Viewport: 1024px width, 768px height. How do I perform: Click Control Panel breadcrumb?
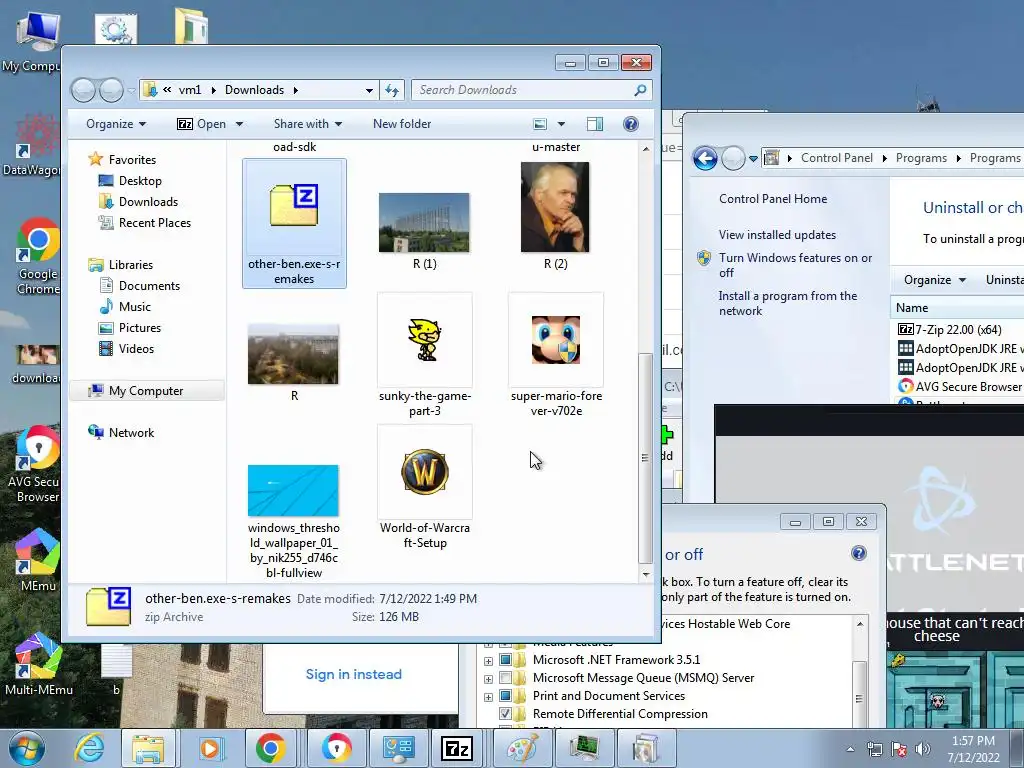click(837, 158)
